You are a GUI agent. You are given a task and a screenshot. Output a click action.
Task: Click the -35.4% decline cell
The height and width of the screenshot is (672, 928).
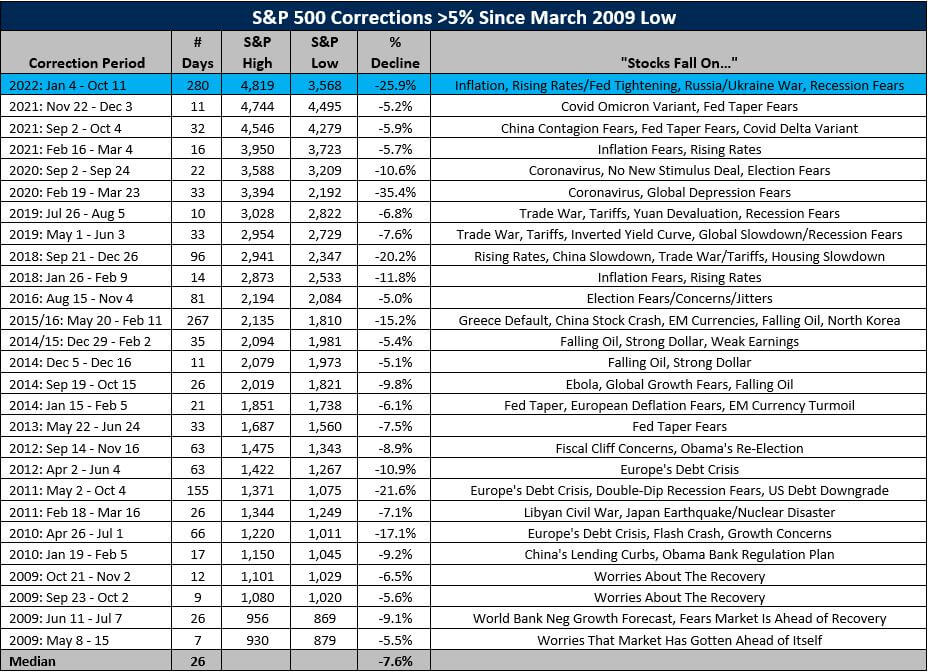tap(395, 192)
